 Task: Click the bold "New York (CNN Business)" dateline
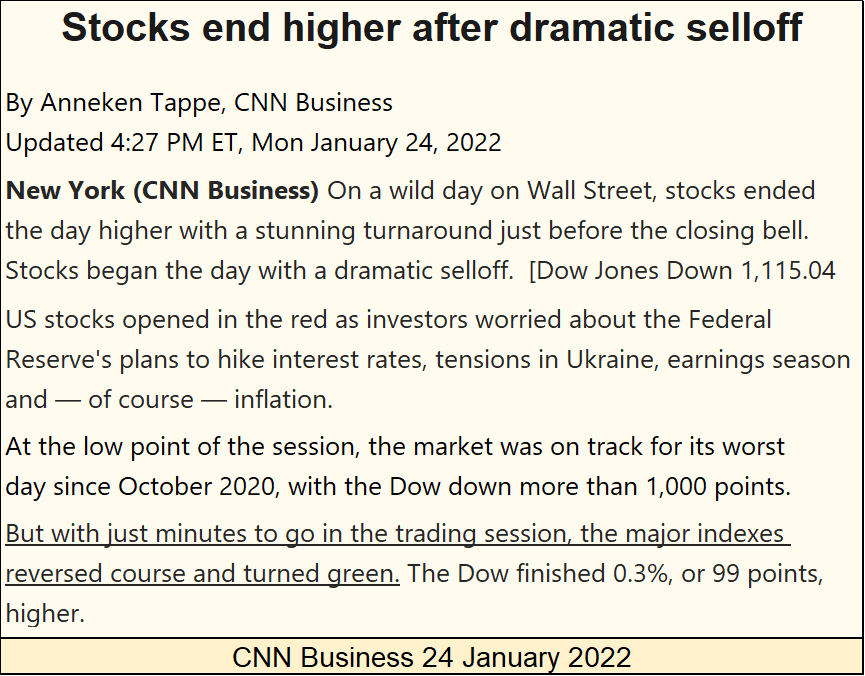(162, 191)
